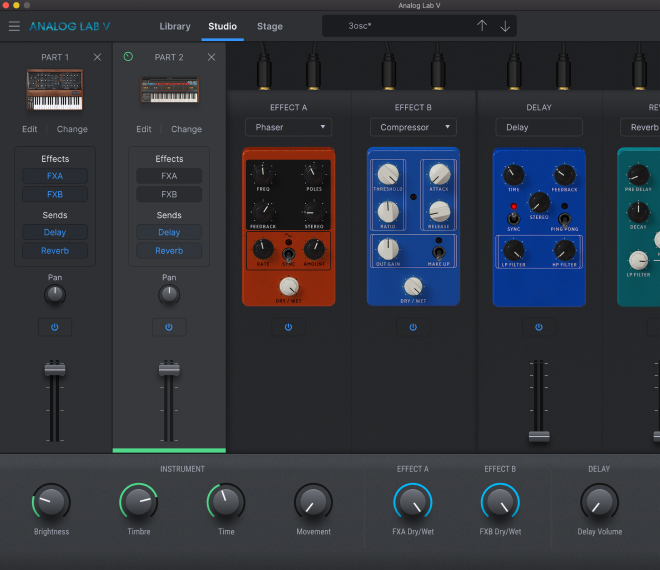The height and width of the screenshot is (570, 660).
Task: Click the Delay type selector field
Action: [539, 127]
